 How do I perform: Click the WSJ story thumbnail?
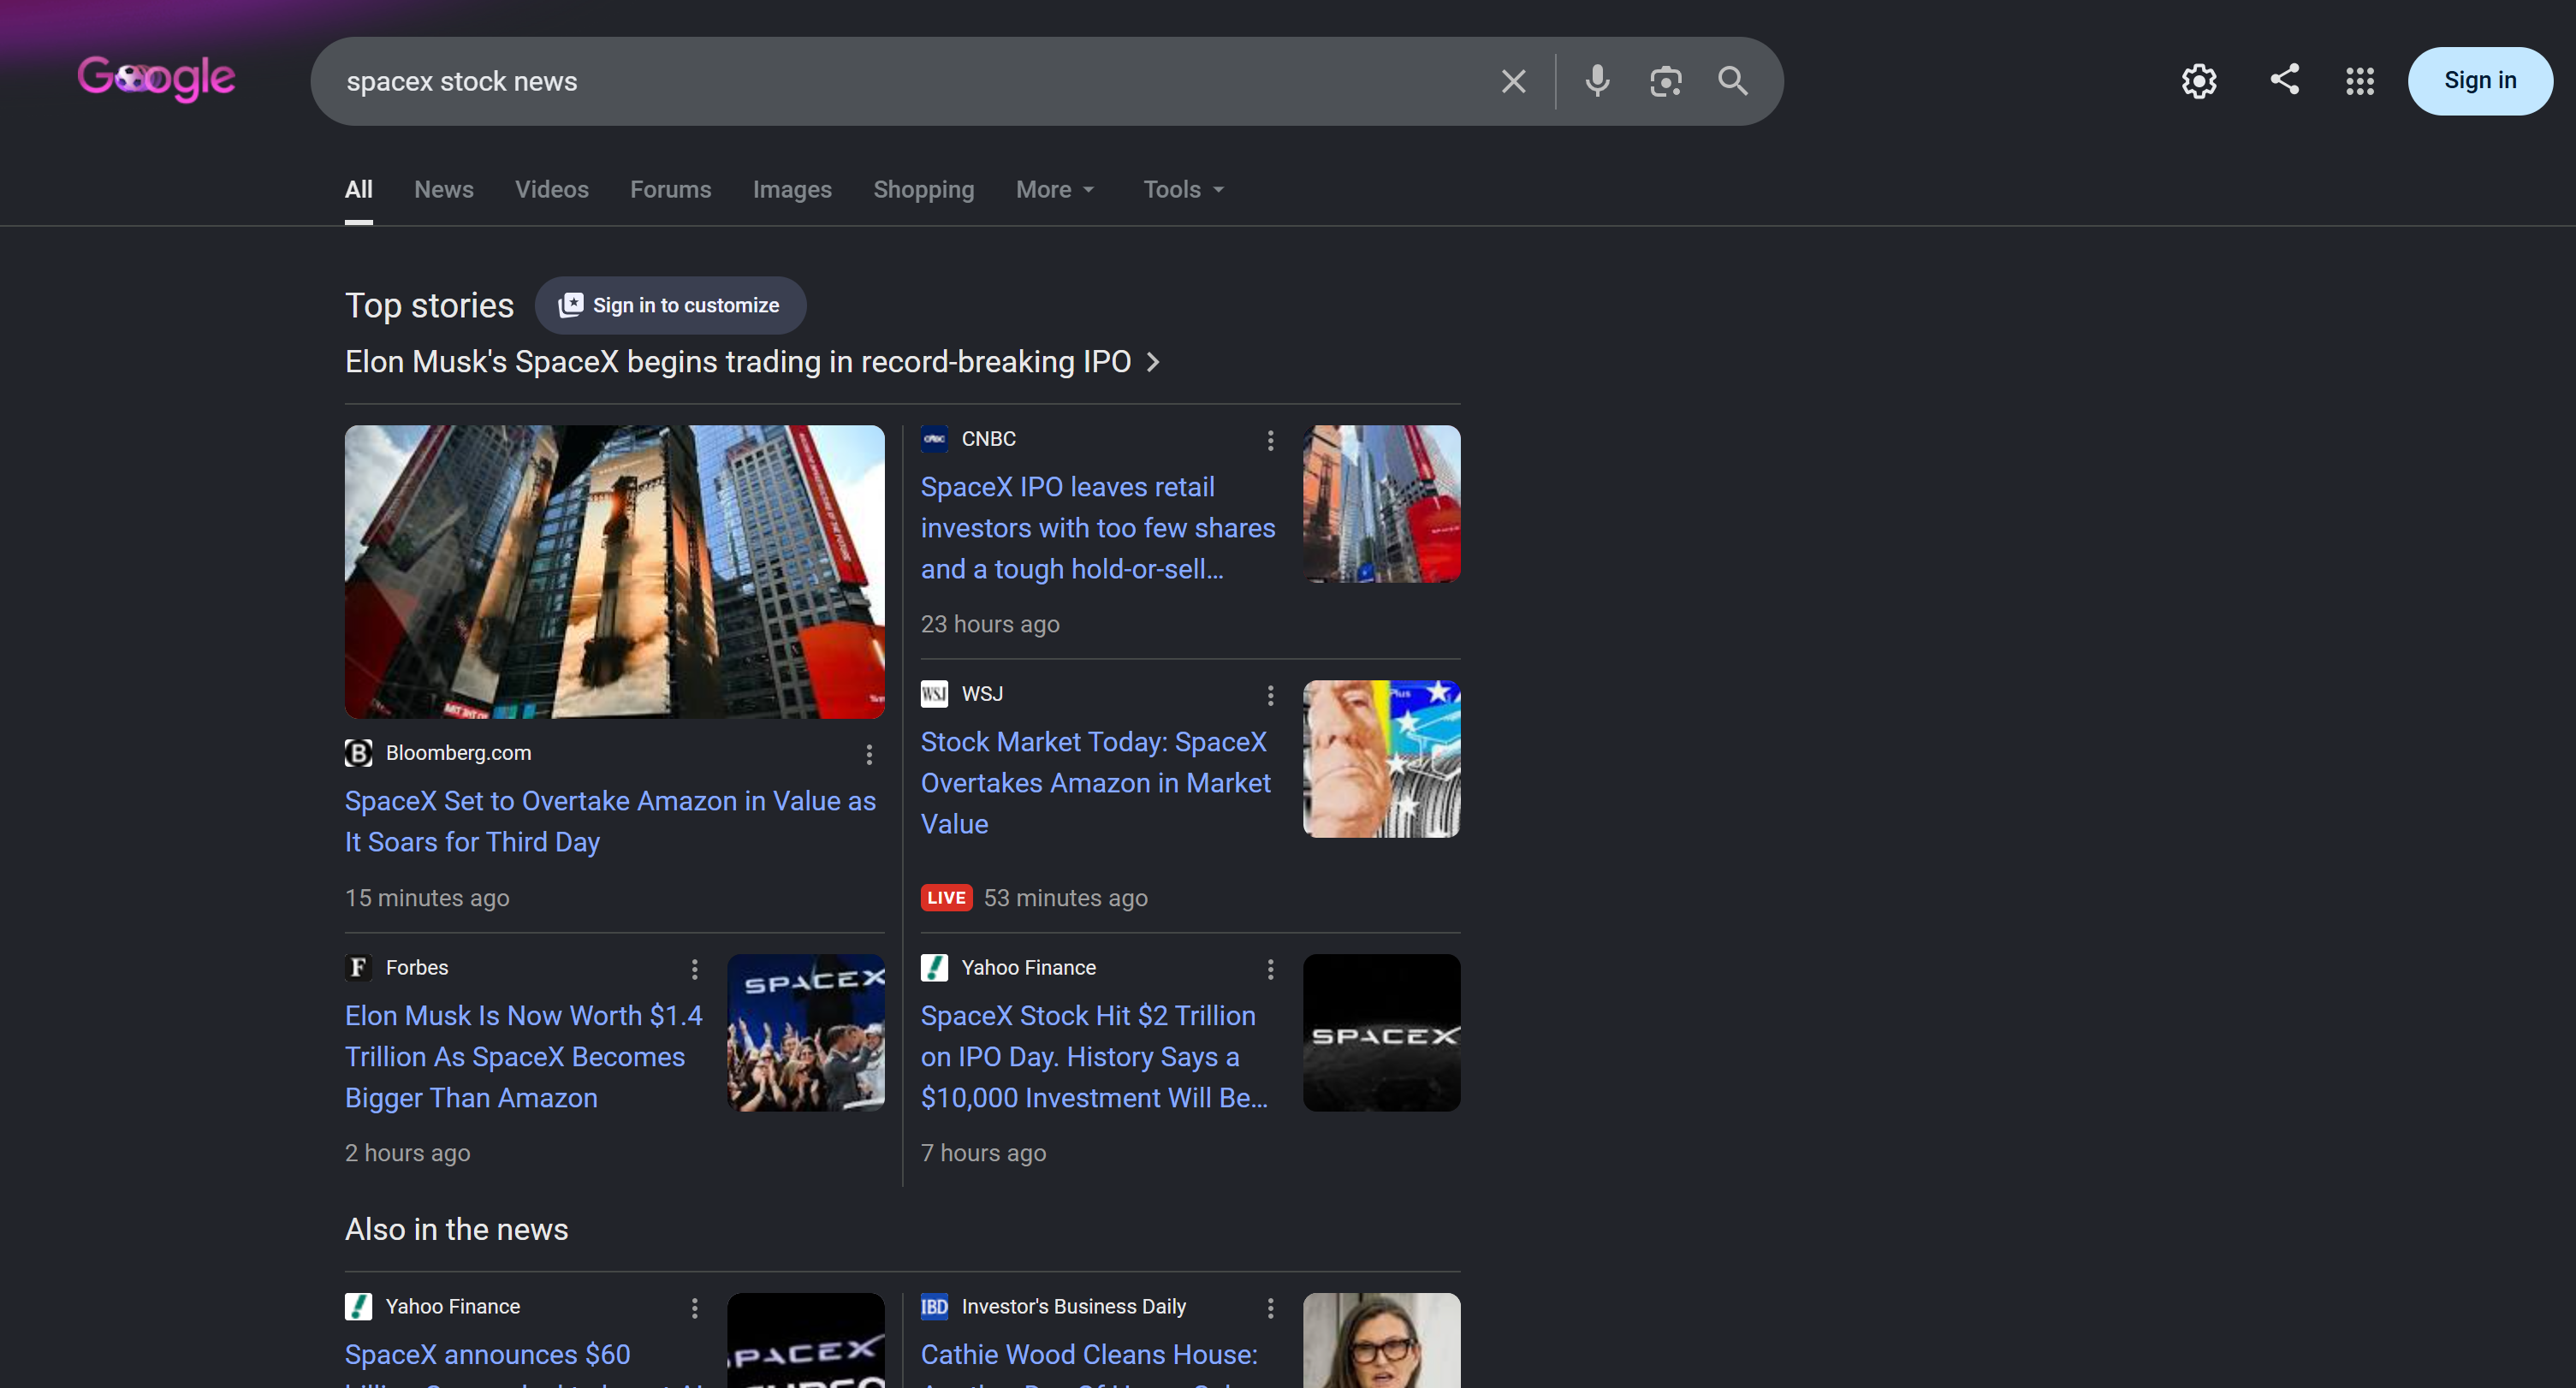(1381, 759)
